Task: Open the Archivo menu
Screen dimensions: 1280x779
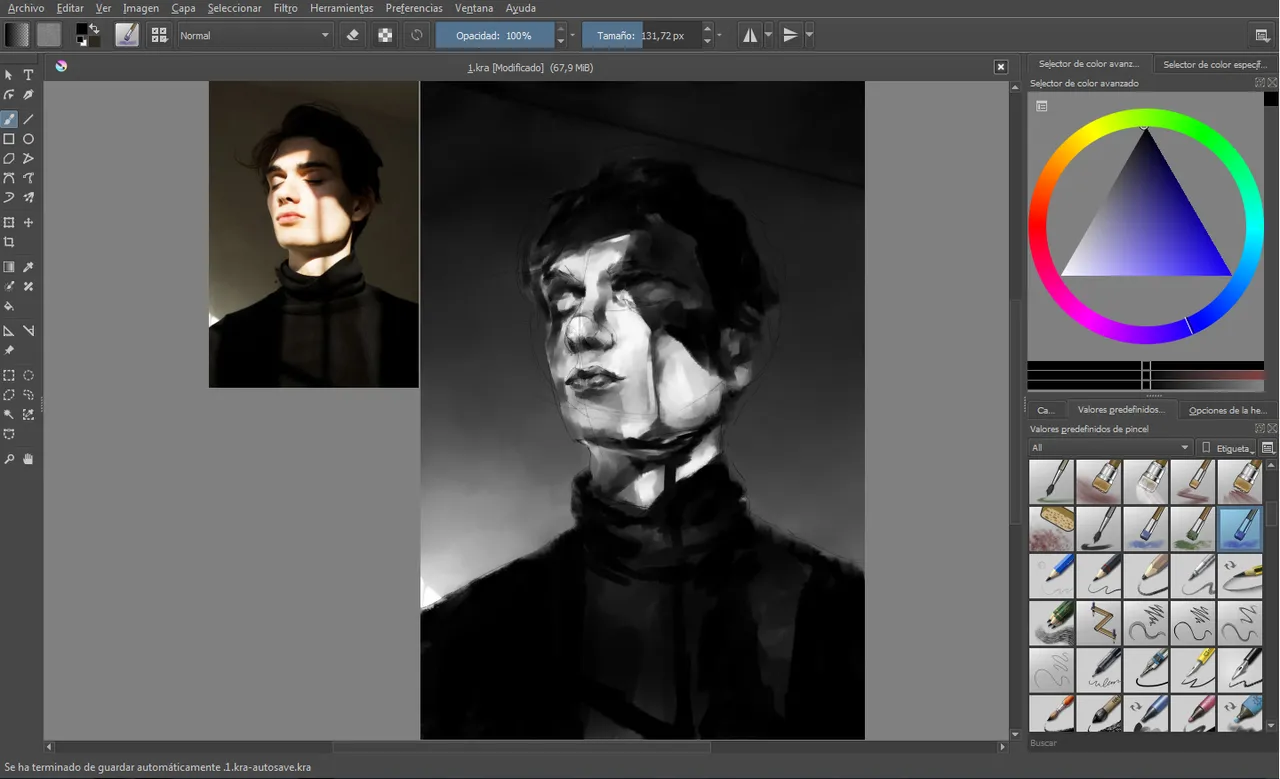Action: pos(26,8)
